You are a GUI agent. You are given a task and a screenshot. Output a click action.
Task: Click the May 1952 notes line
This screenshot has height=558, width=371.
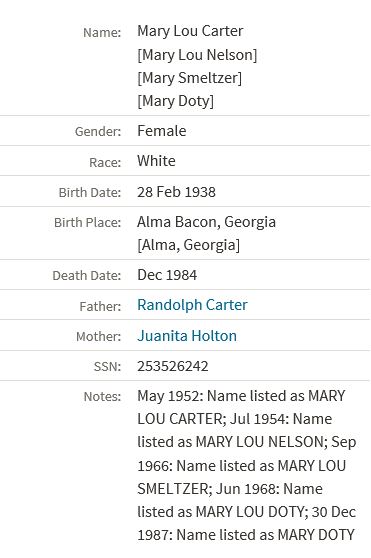pyautogui.click(x=241, y=396)
